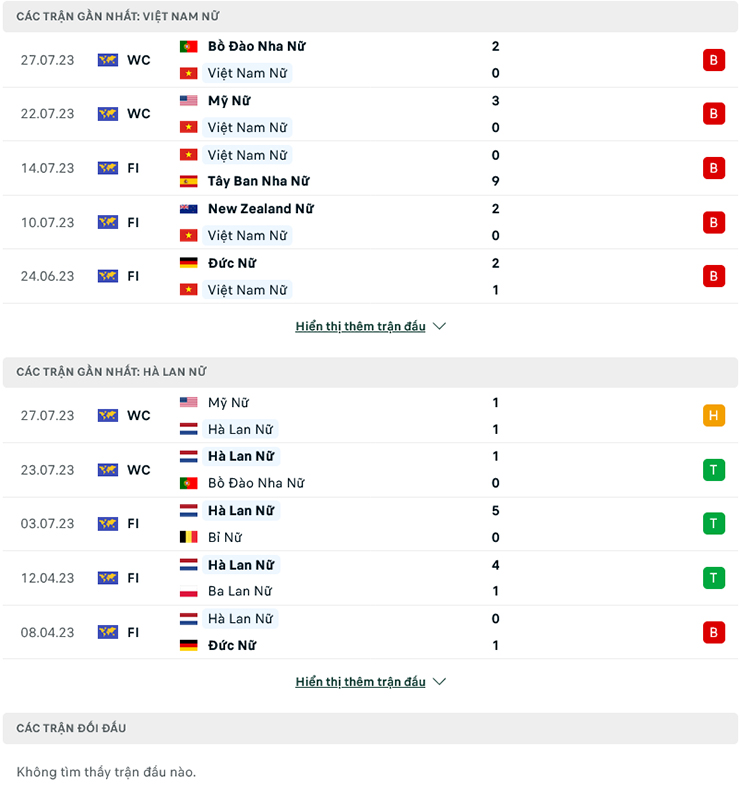Click the Portugal flag in the 27.07.23 match
The image size is (740, 794).
pyautogui.click(x=188, y=47)
